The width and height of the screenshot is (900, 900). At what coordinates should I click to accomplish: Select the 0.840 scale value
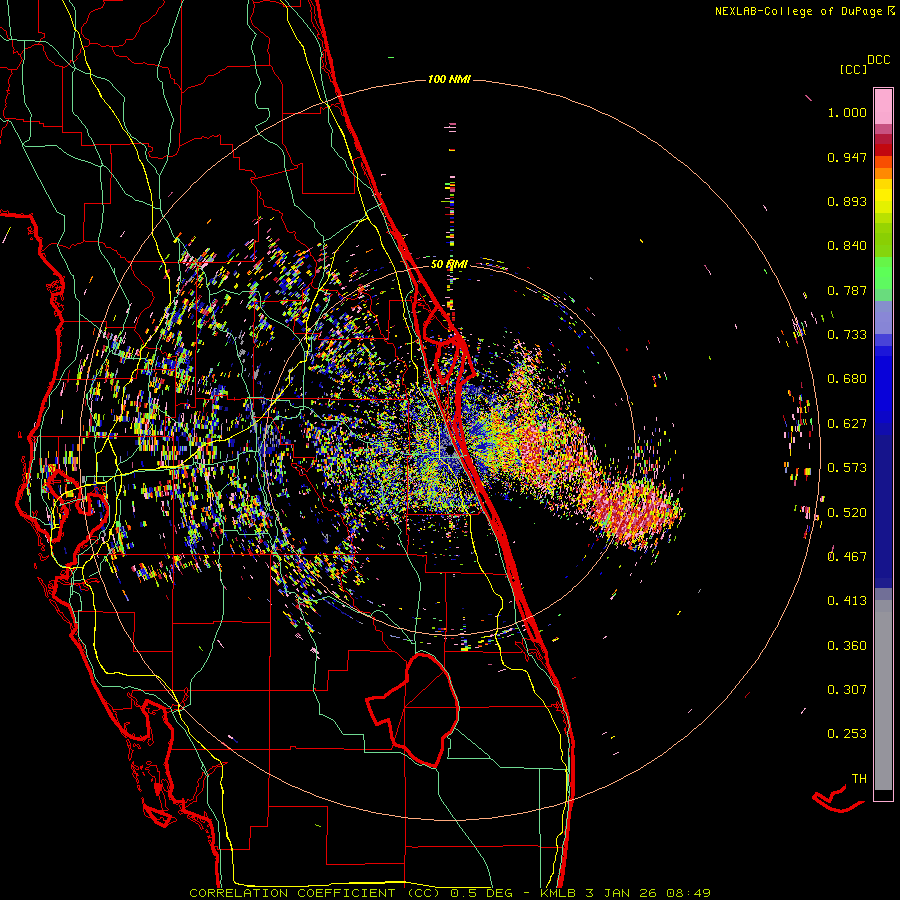[x=847, y=246]
